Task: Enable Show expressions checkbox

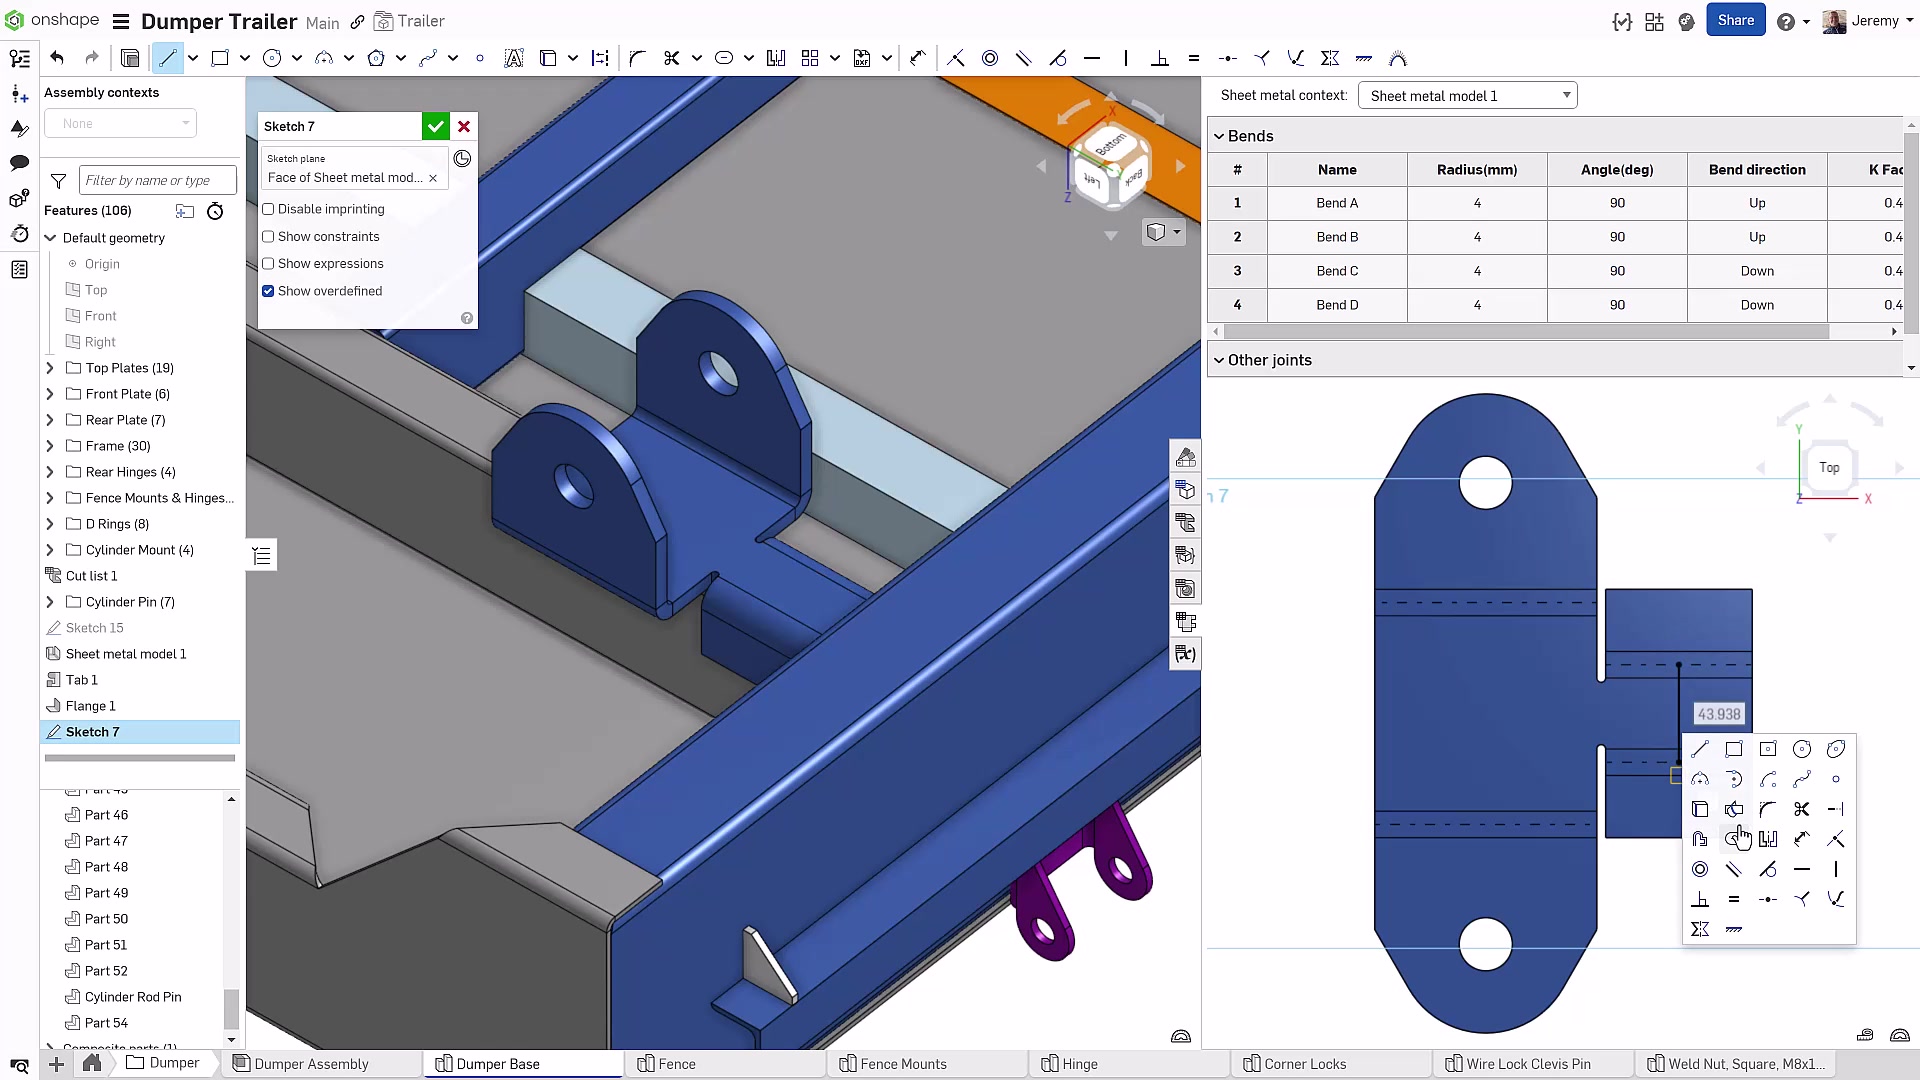Action: pos(268,264)
